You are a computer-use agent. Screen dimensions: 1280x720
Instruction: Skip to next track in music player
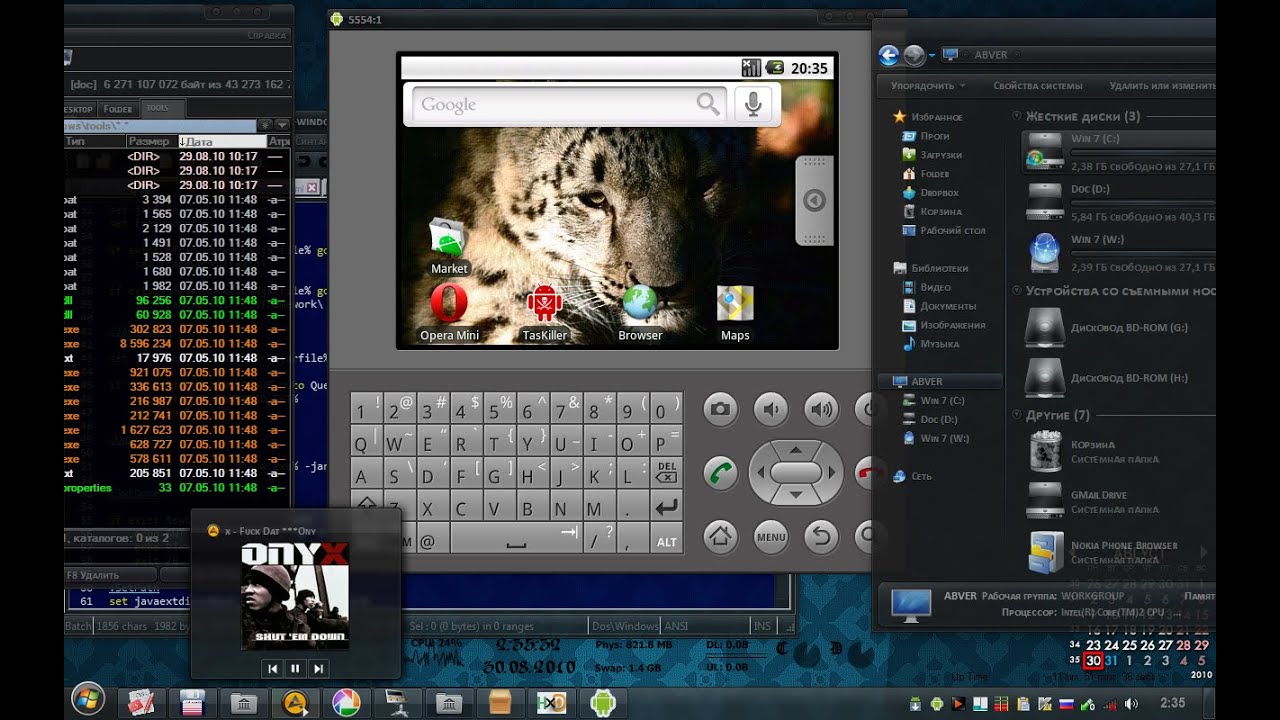pyautogui.click(x=319, y=668)
